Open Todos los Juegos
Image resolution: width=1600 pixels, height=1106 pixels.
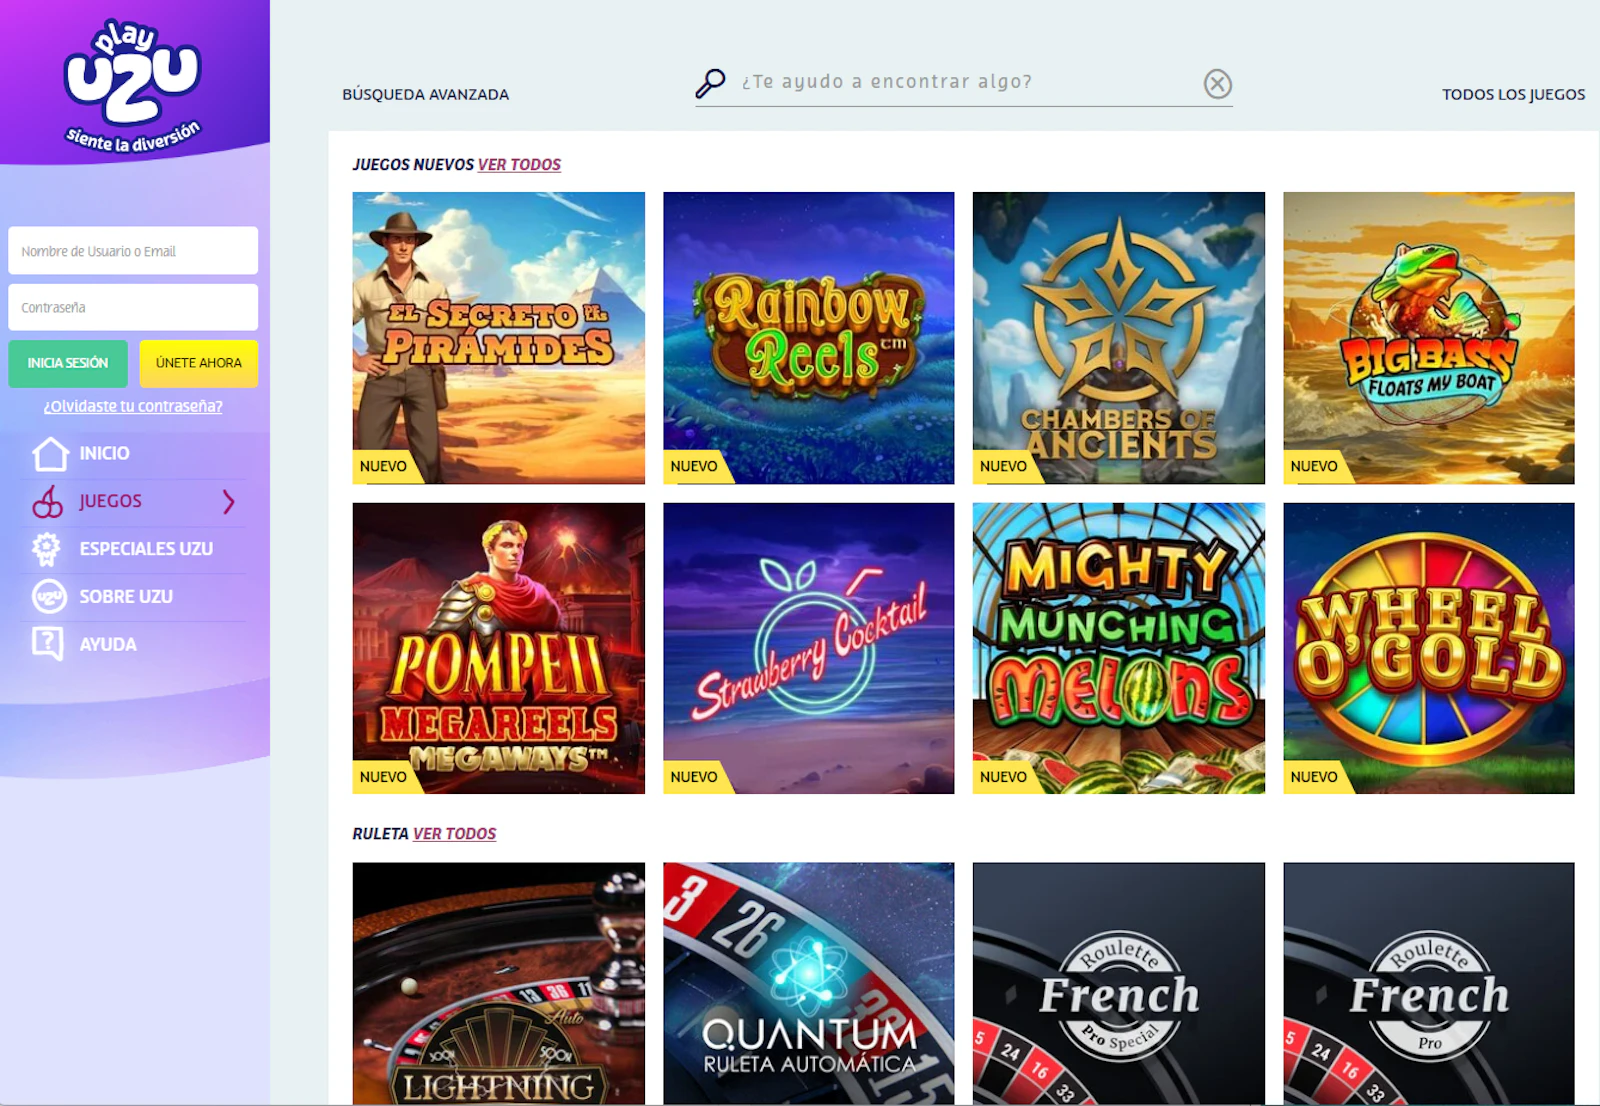[x=1513, y=94]
